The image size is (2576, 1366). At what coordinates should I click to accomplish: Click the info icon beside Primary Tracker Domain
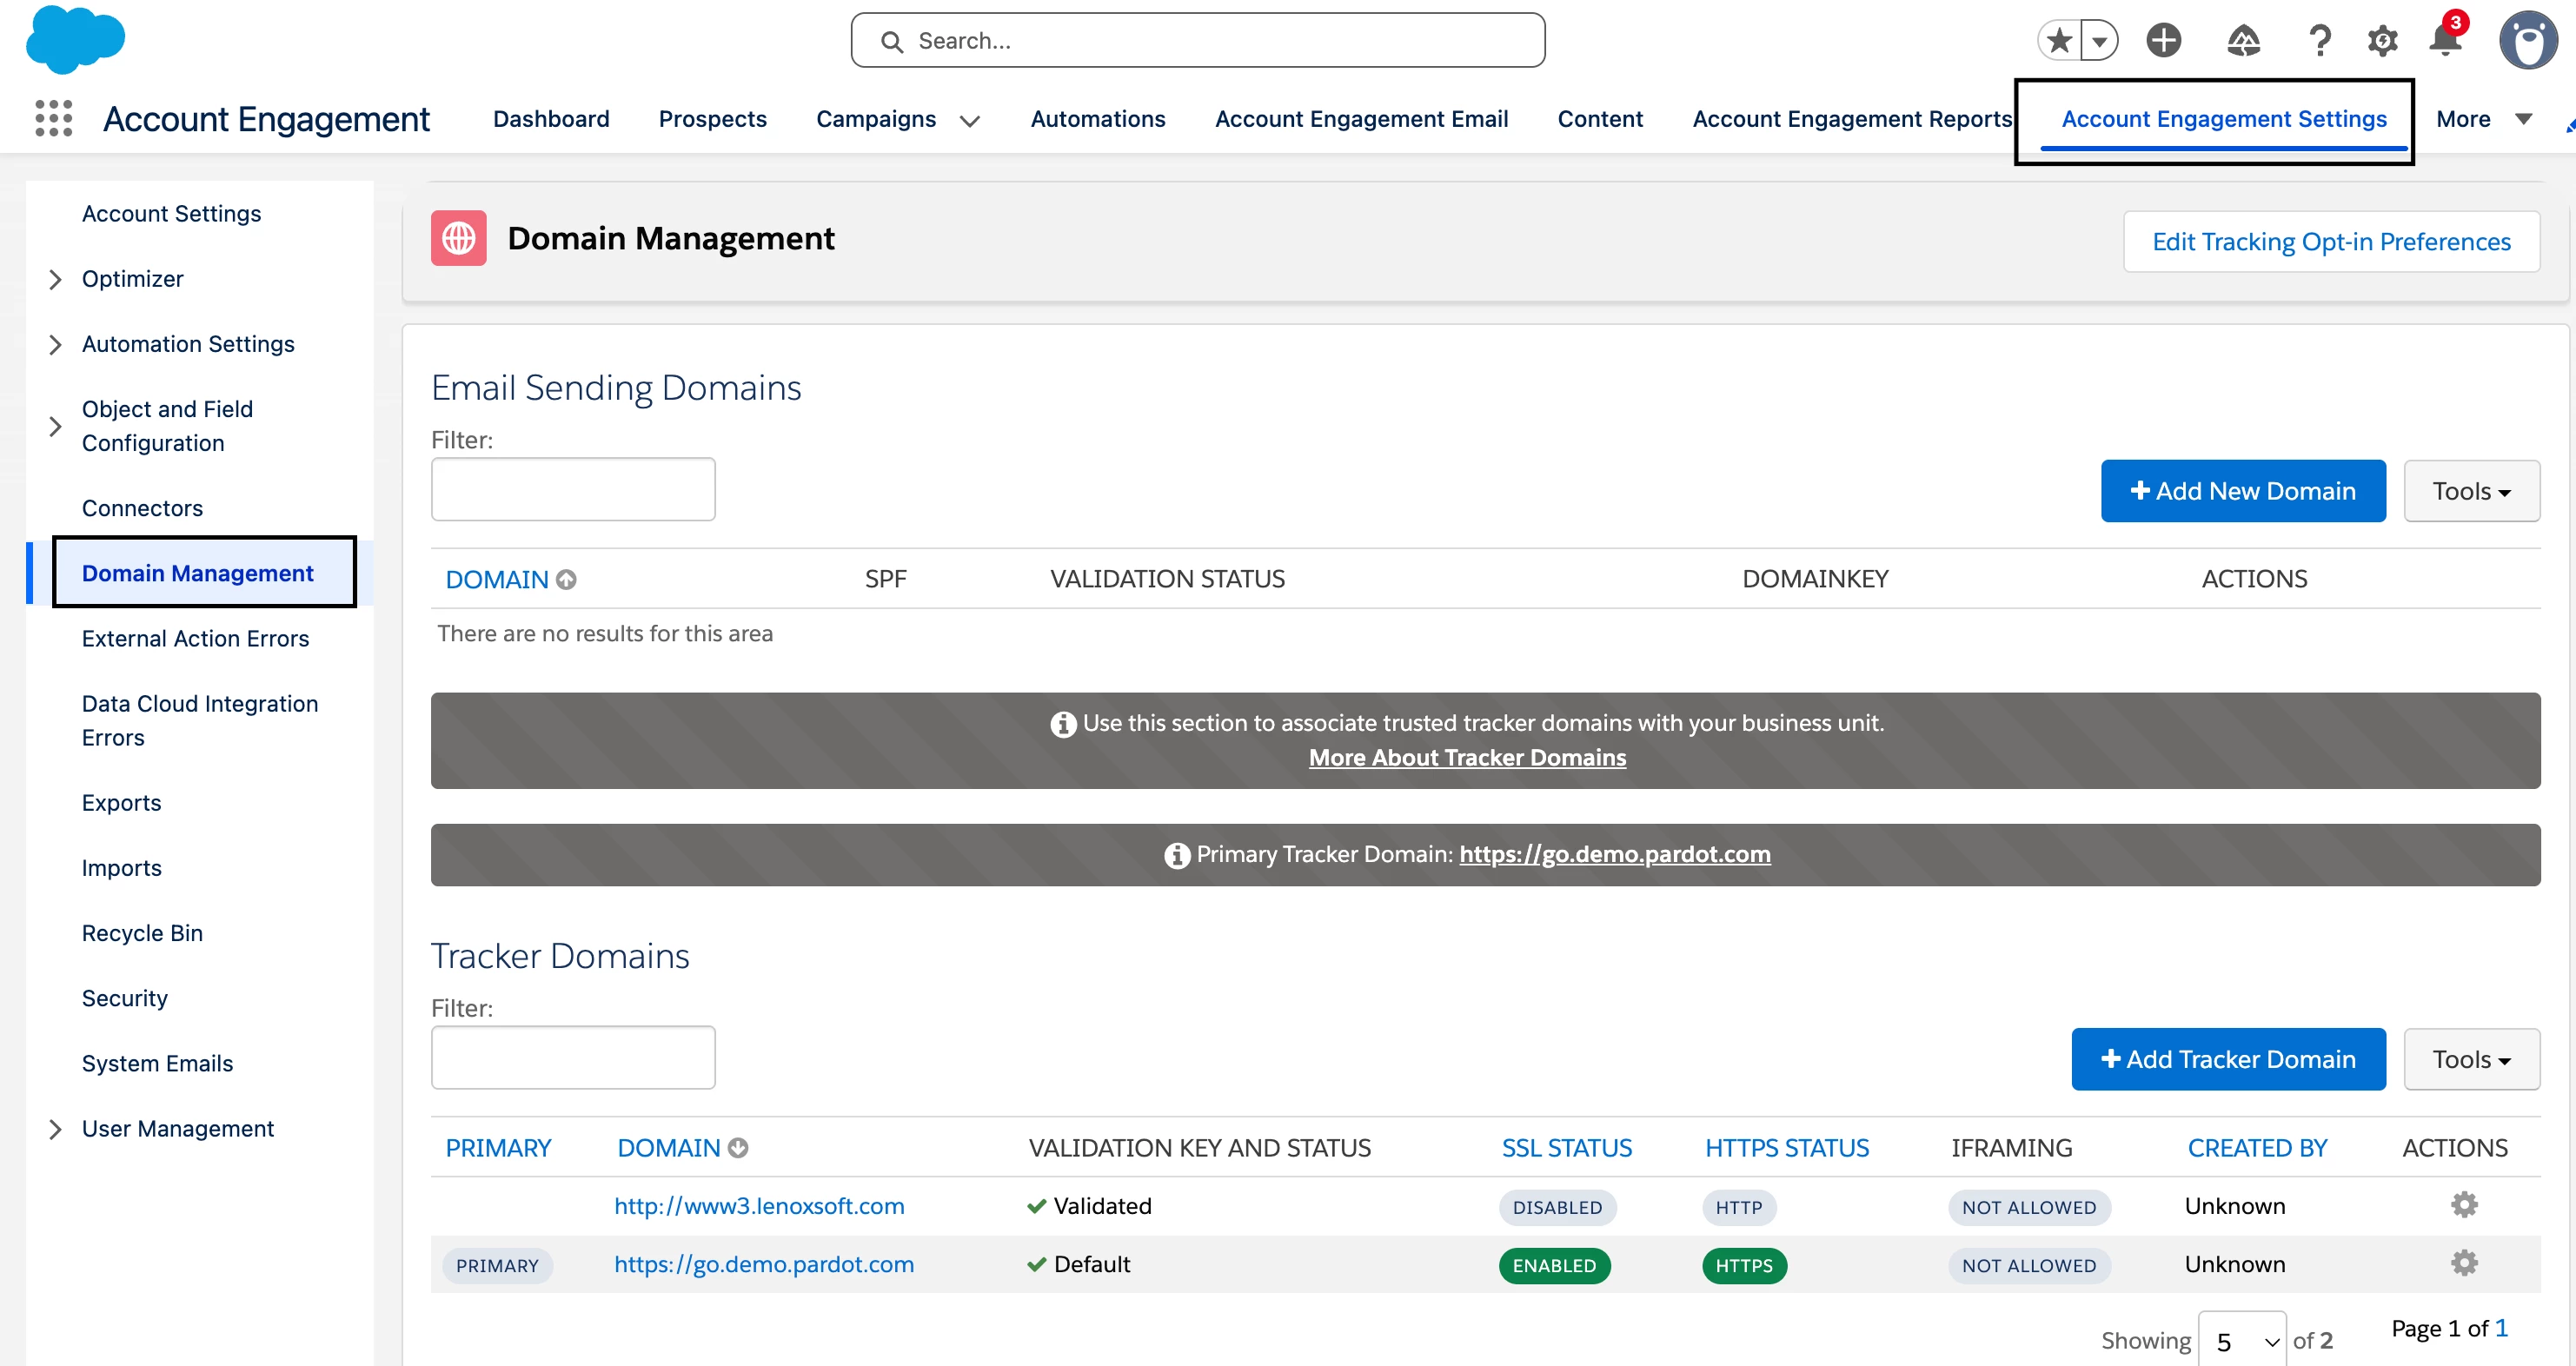click(x=1177, y=855)
